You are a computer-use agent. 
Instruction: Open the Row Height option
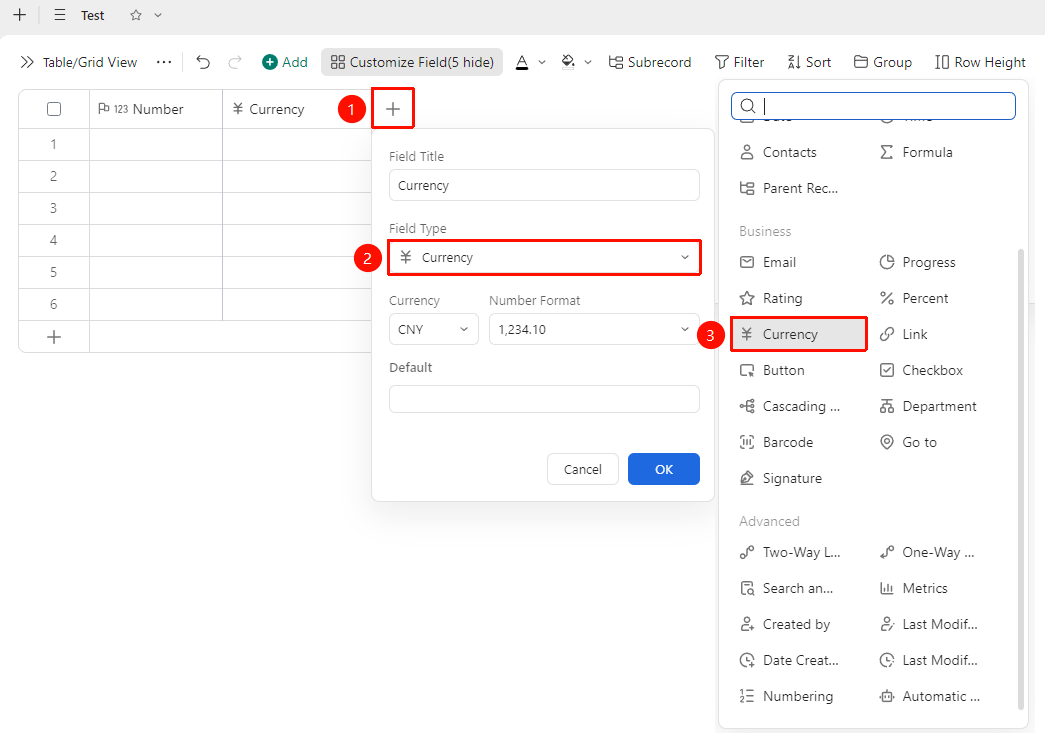tap(980, 62)
